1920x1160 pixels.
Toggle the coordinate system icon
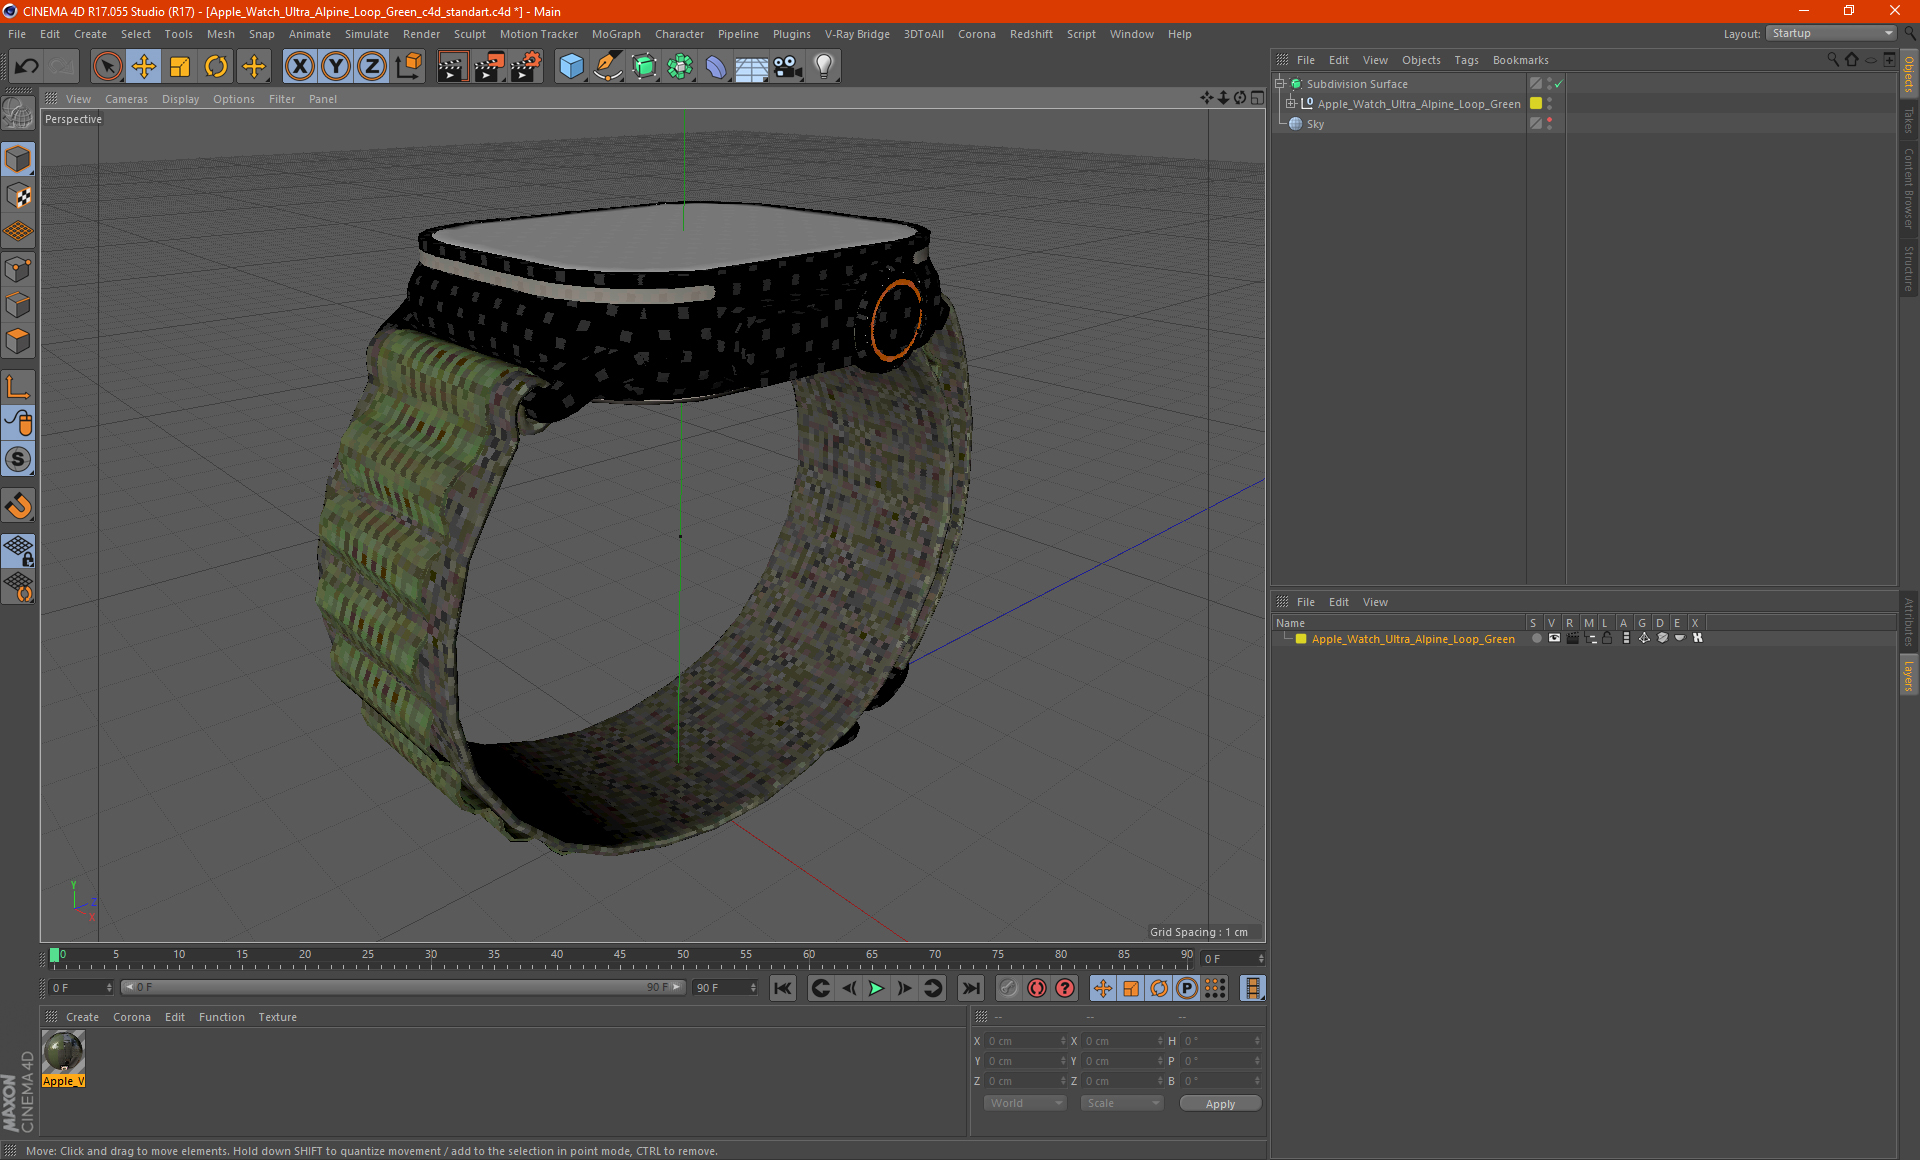[x=409, y=67]
